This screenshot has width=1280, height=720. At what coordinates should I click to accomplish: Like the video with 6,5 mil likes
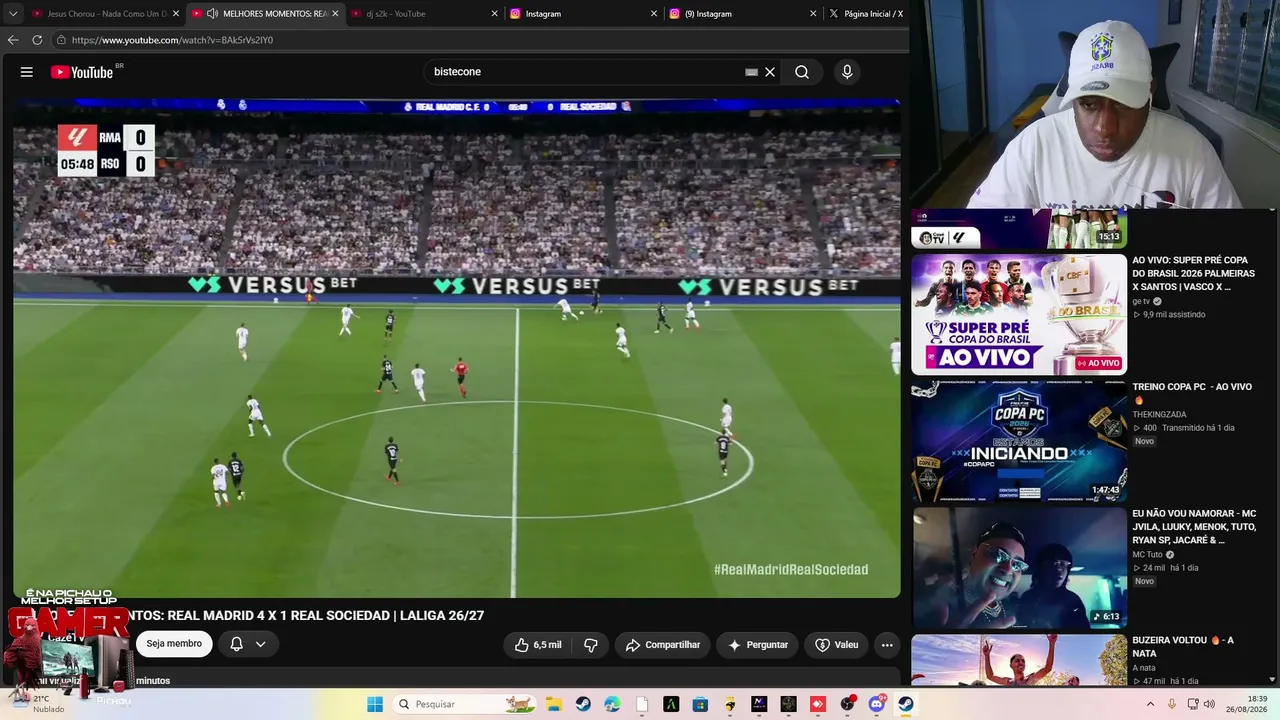point(537,645)
